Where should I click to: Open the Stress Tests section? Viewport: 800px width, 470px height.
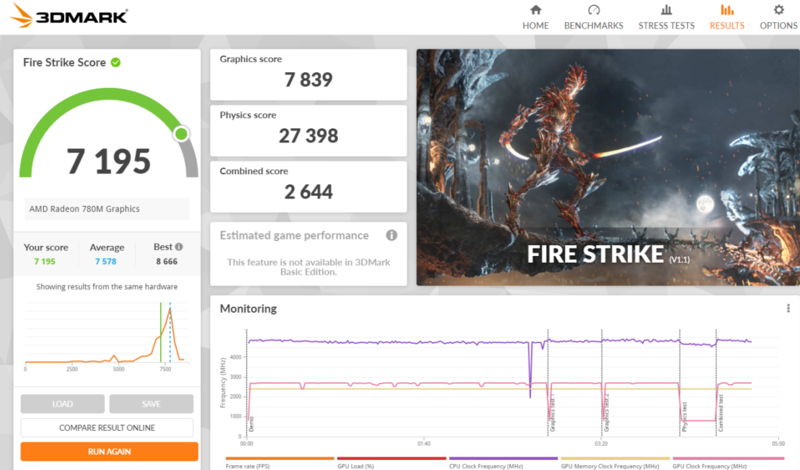666,17
